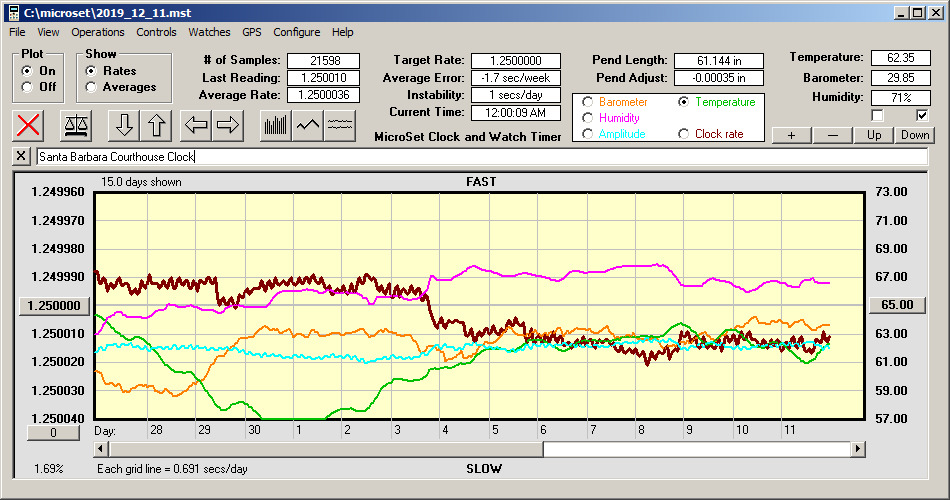Click the Humidity 71% value field
Image resolution: width=950 pixels, height=500 pixels.
900,97
